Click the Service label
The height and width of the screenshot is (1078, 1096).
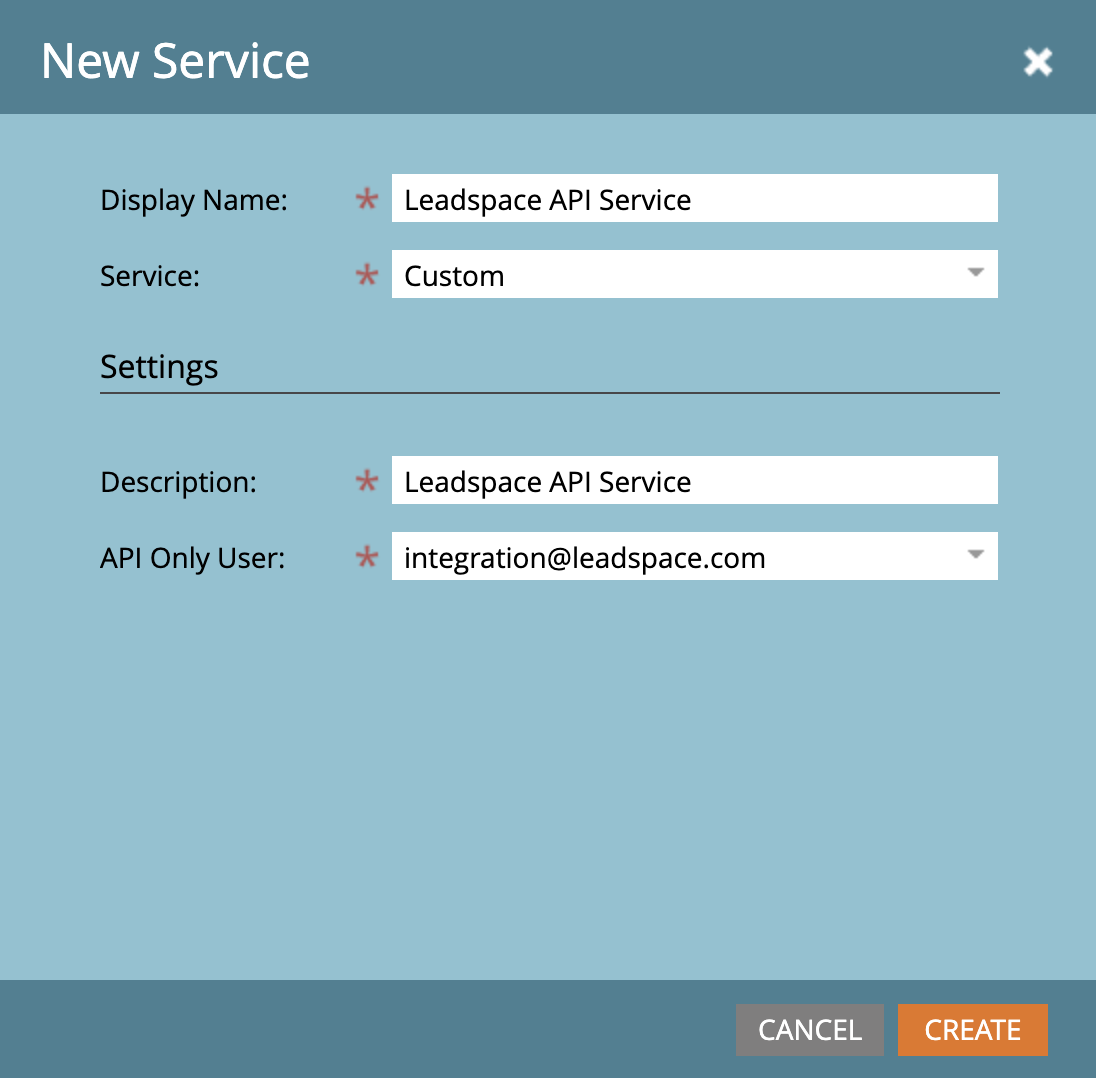point(150,276)
